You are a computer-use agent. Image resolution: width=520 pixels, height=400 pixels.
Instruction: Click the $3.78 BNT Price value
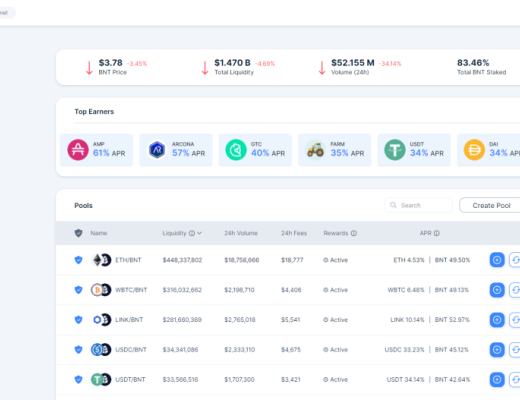(111, 63)
